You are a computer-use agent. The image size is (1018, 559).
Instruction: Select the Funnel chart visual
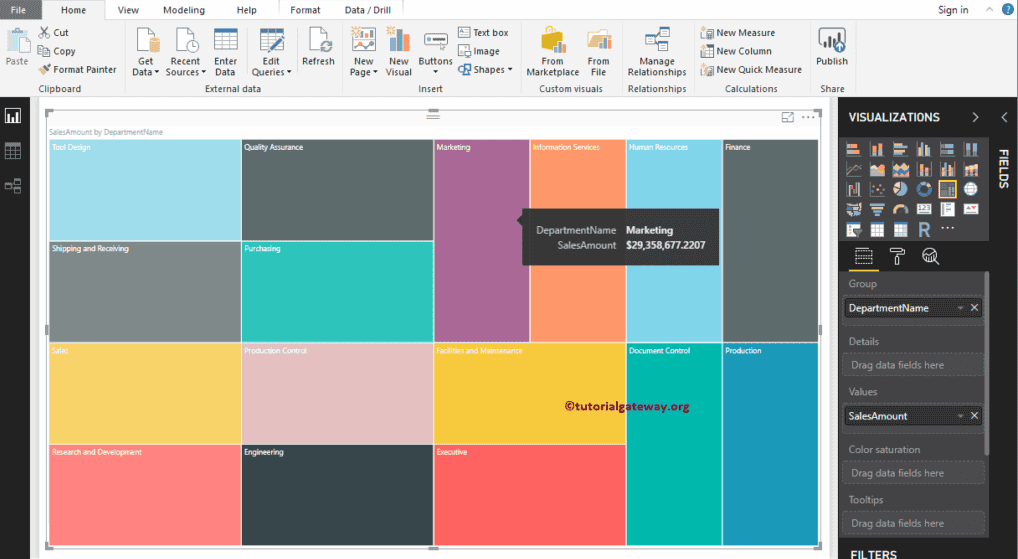pos(877,209)
